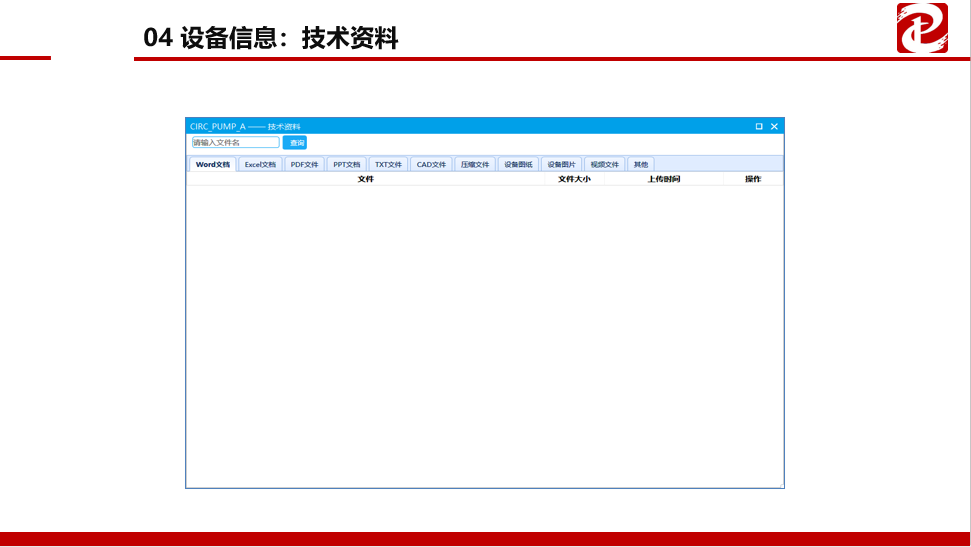Switch to the 其他 tab
The height and width of the screenshot is (547, 971).
[640, 164]
